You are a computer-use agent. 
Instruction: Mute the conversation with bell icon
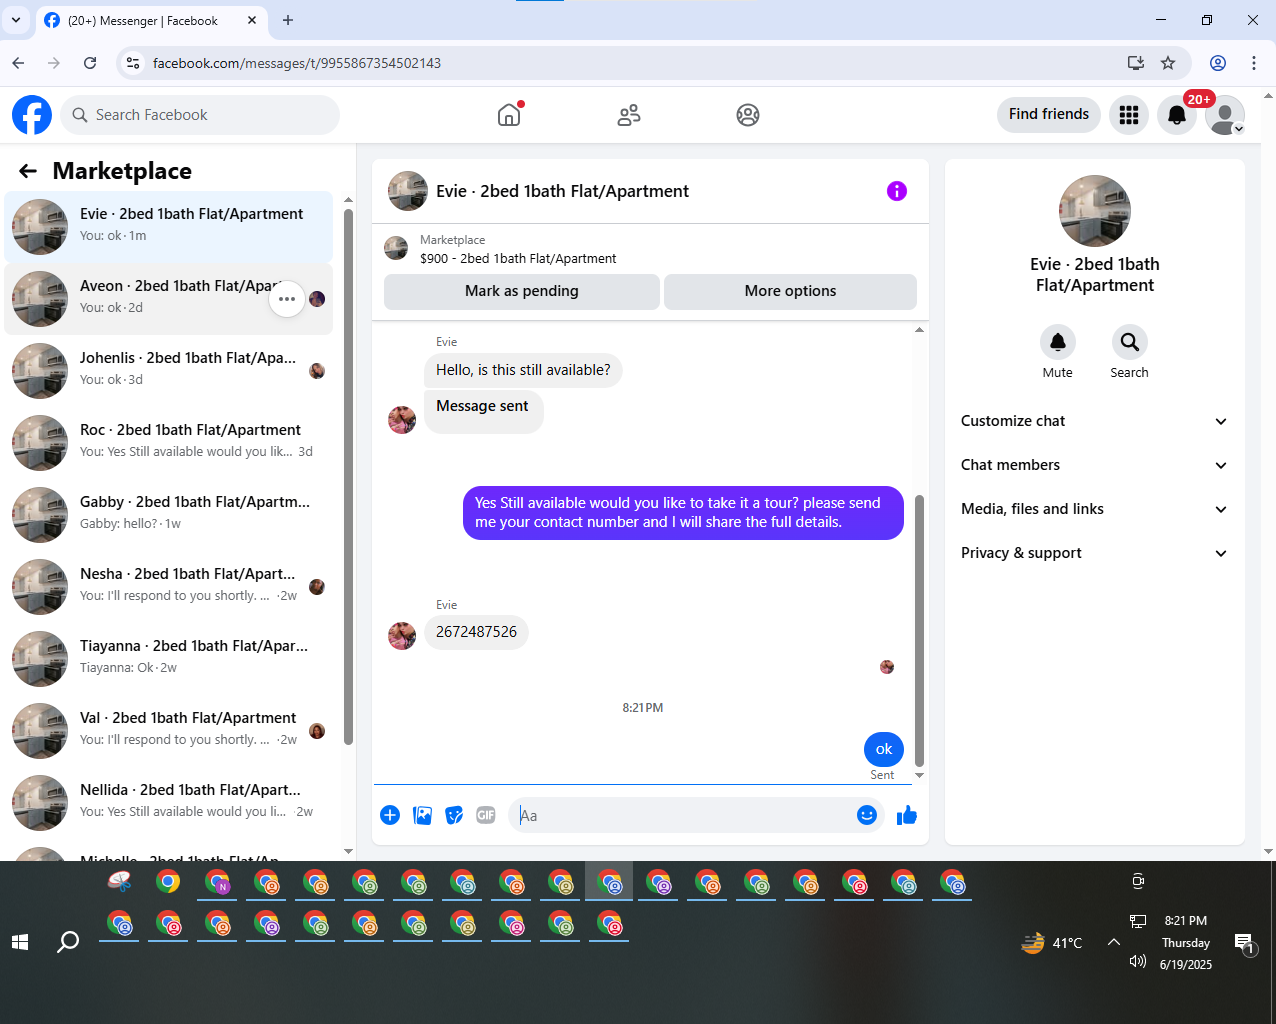(1058, 342)
